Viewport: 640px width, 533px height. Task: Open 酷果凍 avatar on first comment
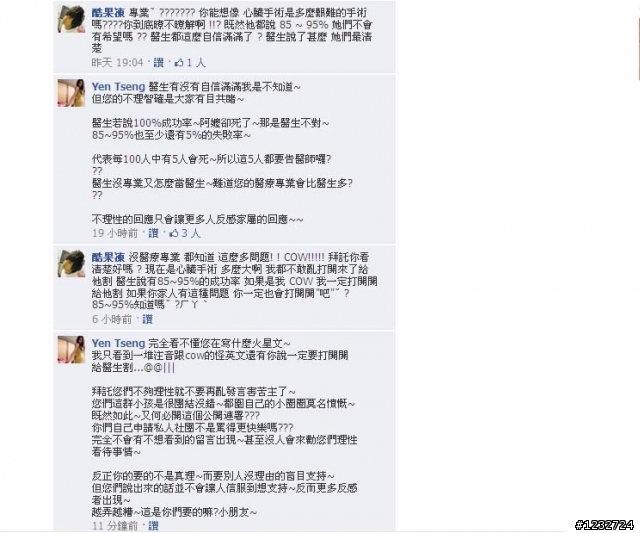coord(71,19)
